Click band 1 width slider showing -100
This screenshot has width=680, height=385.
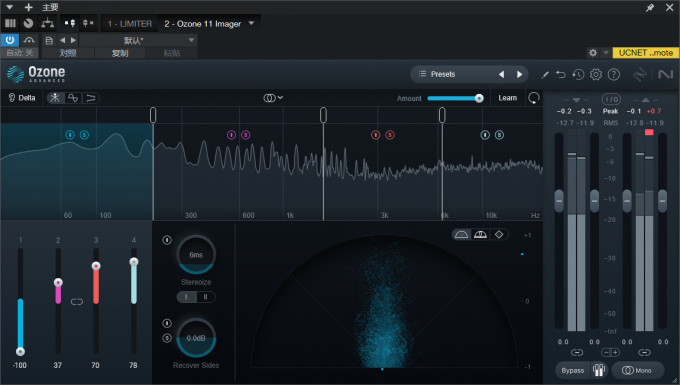(x=20, y=302)
